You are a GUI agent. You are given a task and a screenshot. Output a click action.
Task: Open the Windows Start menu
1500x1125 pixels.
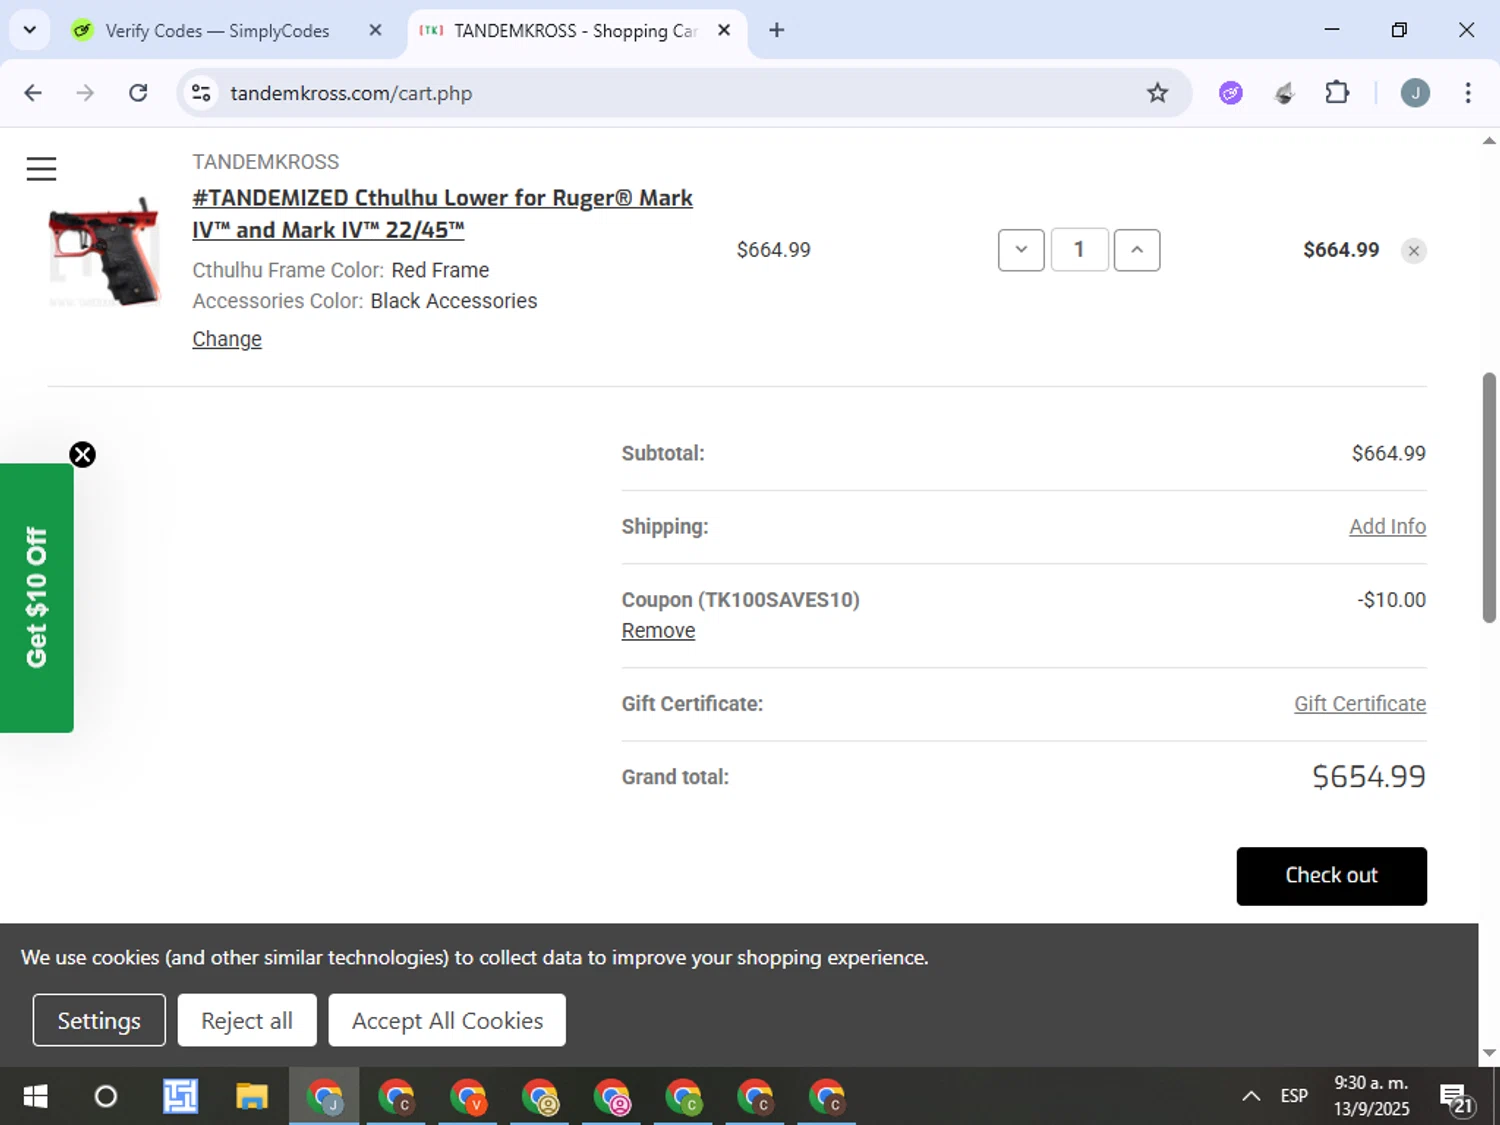pyautogui.click(x=35, y=1097)
